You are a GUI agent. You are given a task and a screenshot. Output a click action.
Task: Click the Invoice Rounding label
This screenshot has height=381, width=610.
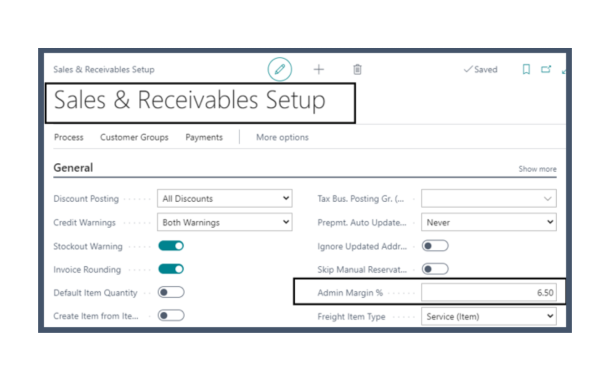[87, 269]
